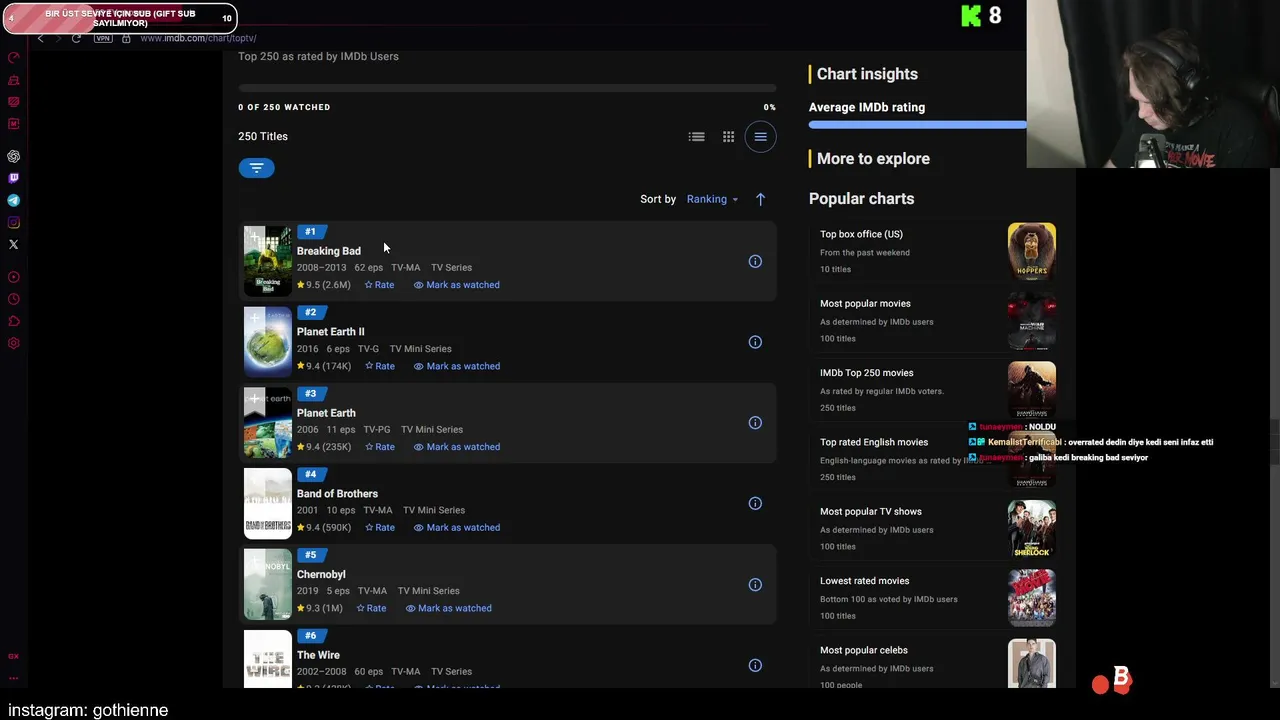The height and width of the screenshot is (720, 1280).
Task: Click the Sherlock thumbnail beside Most popular TV shows
Action: 1032,528
